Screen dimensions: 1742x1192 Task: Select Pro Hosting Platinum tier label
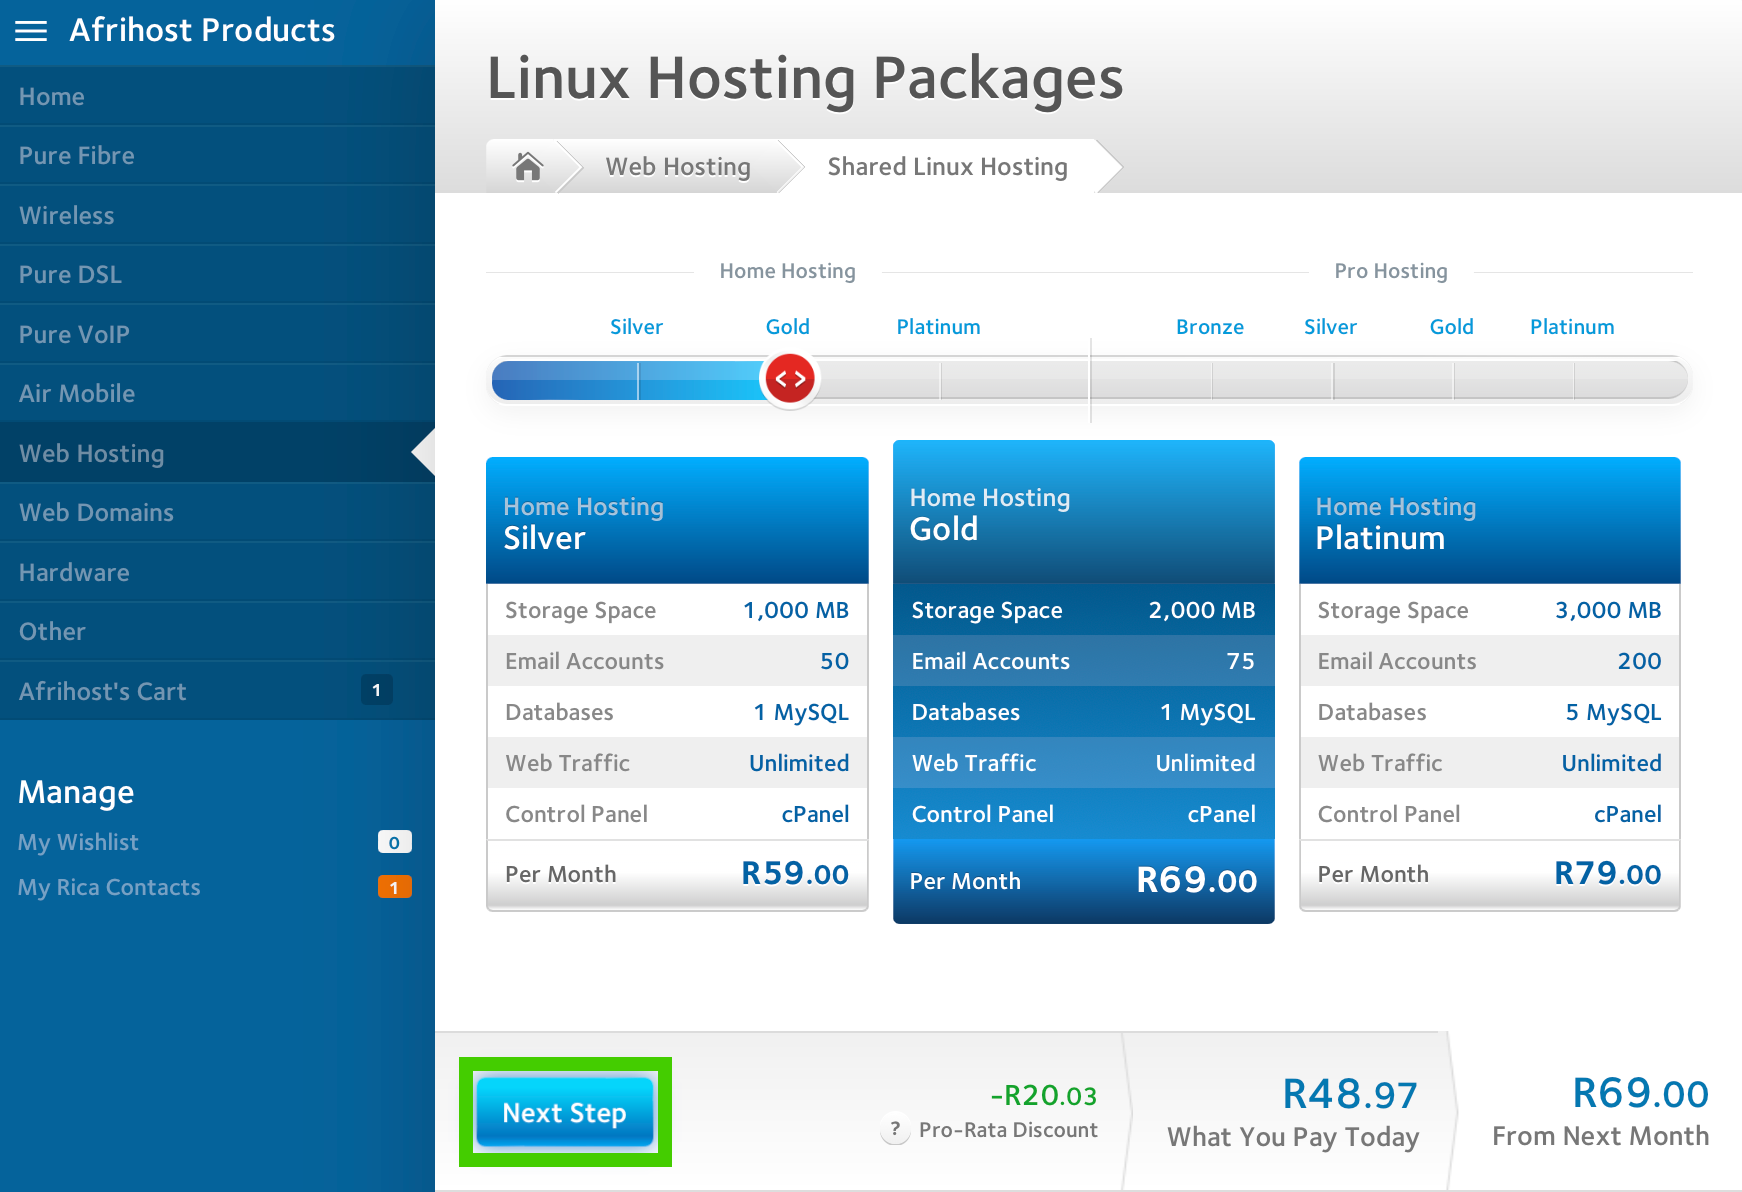(1572, 327)
